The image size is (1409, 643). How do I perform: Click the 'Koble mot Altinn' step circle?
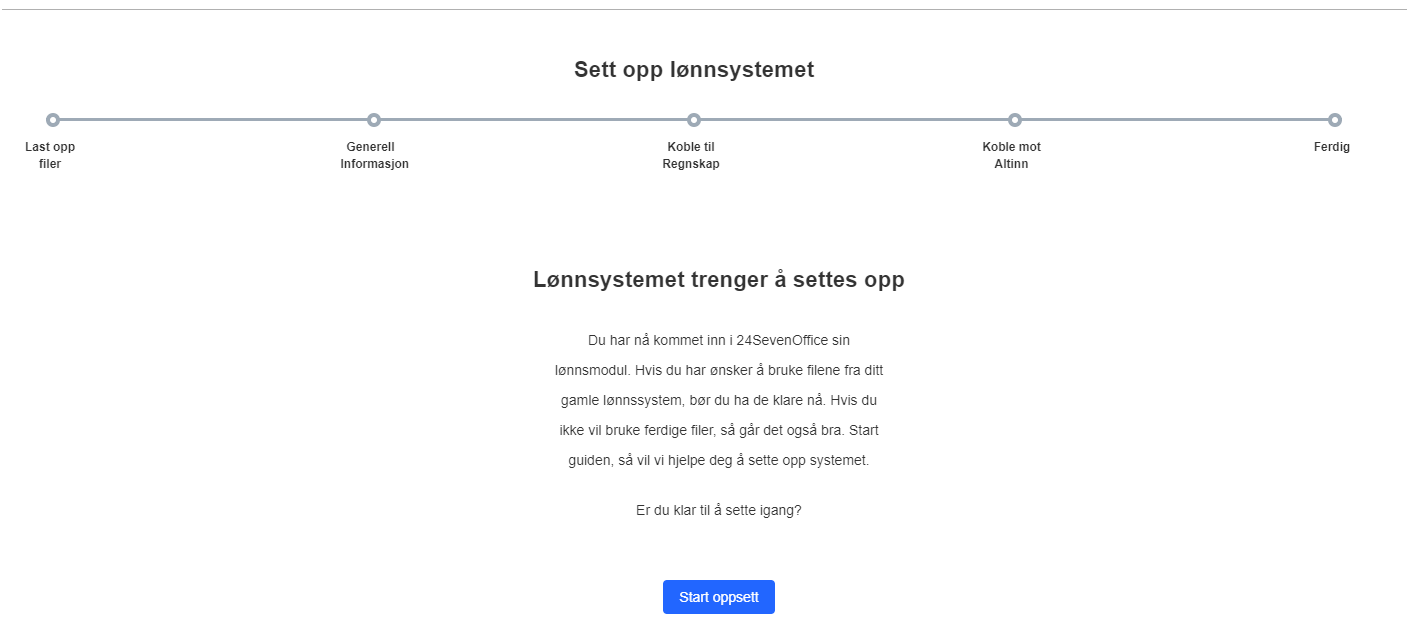point(1015,120)
